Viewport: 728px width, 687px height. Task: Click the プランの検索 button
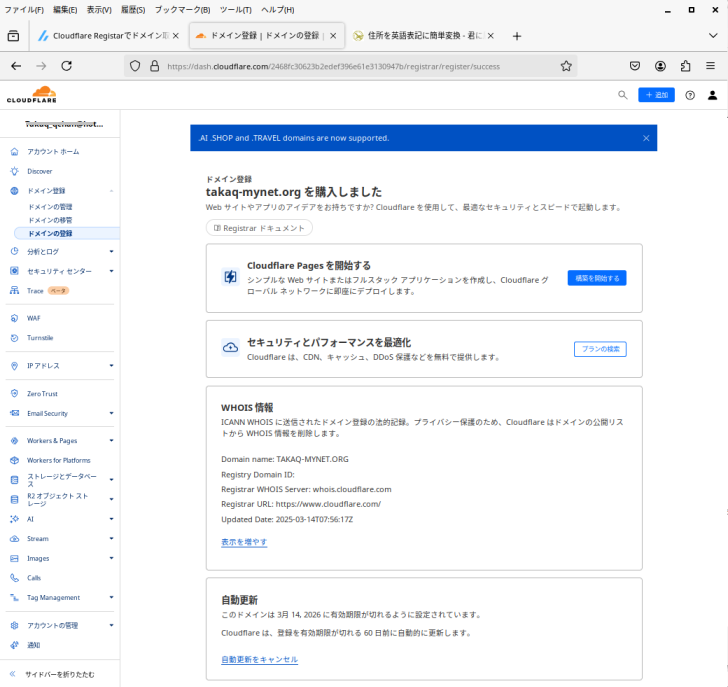point(600,349)
